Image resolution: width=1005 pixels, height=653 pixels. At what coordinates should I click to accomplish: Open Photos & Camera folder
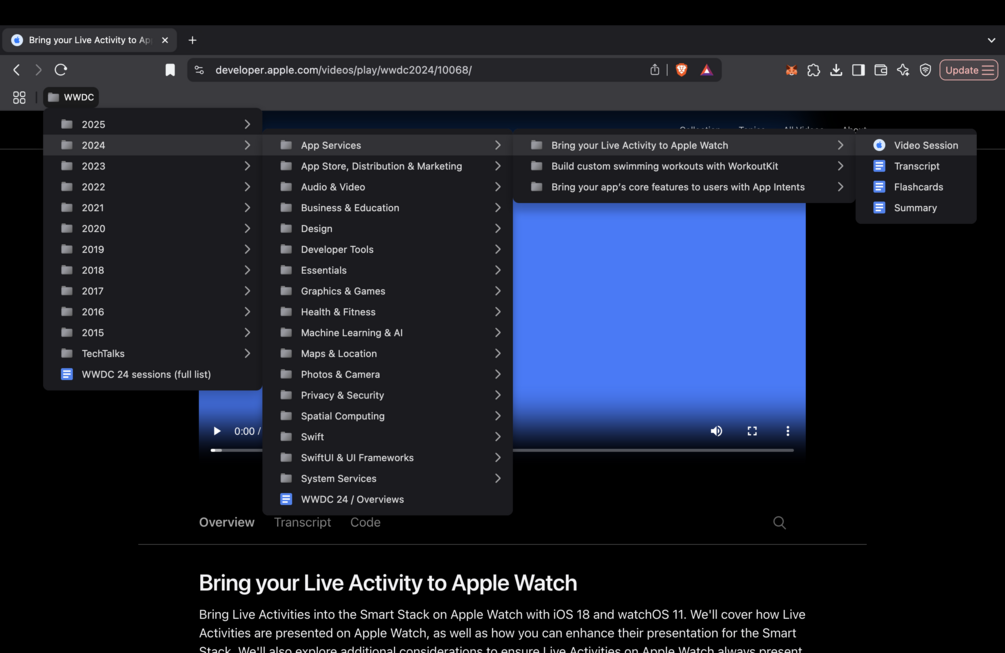pos(387,374)
